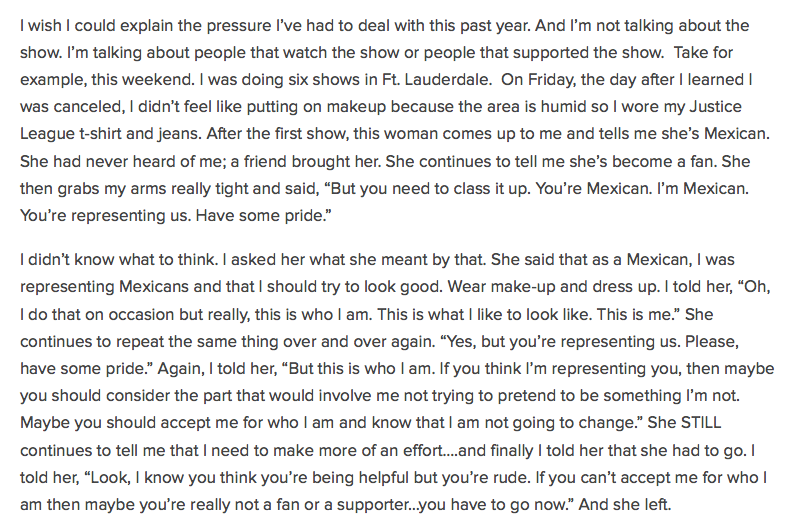Click the phrase "Wear make-up and dress up"
This screenshot has width=802, height=532.
[553, 287]
